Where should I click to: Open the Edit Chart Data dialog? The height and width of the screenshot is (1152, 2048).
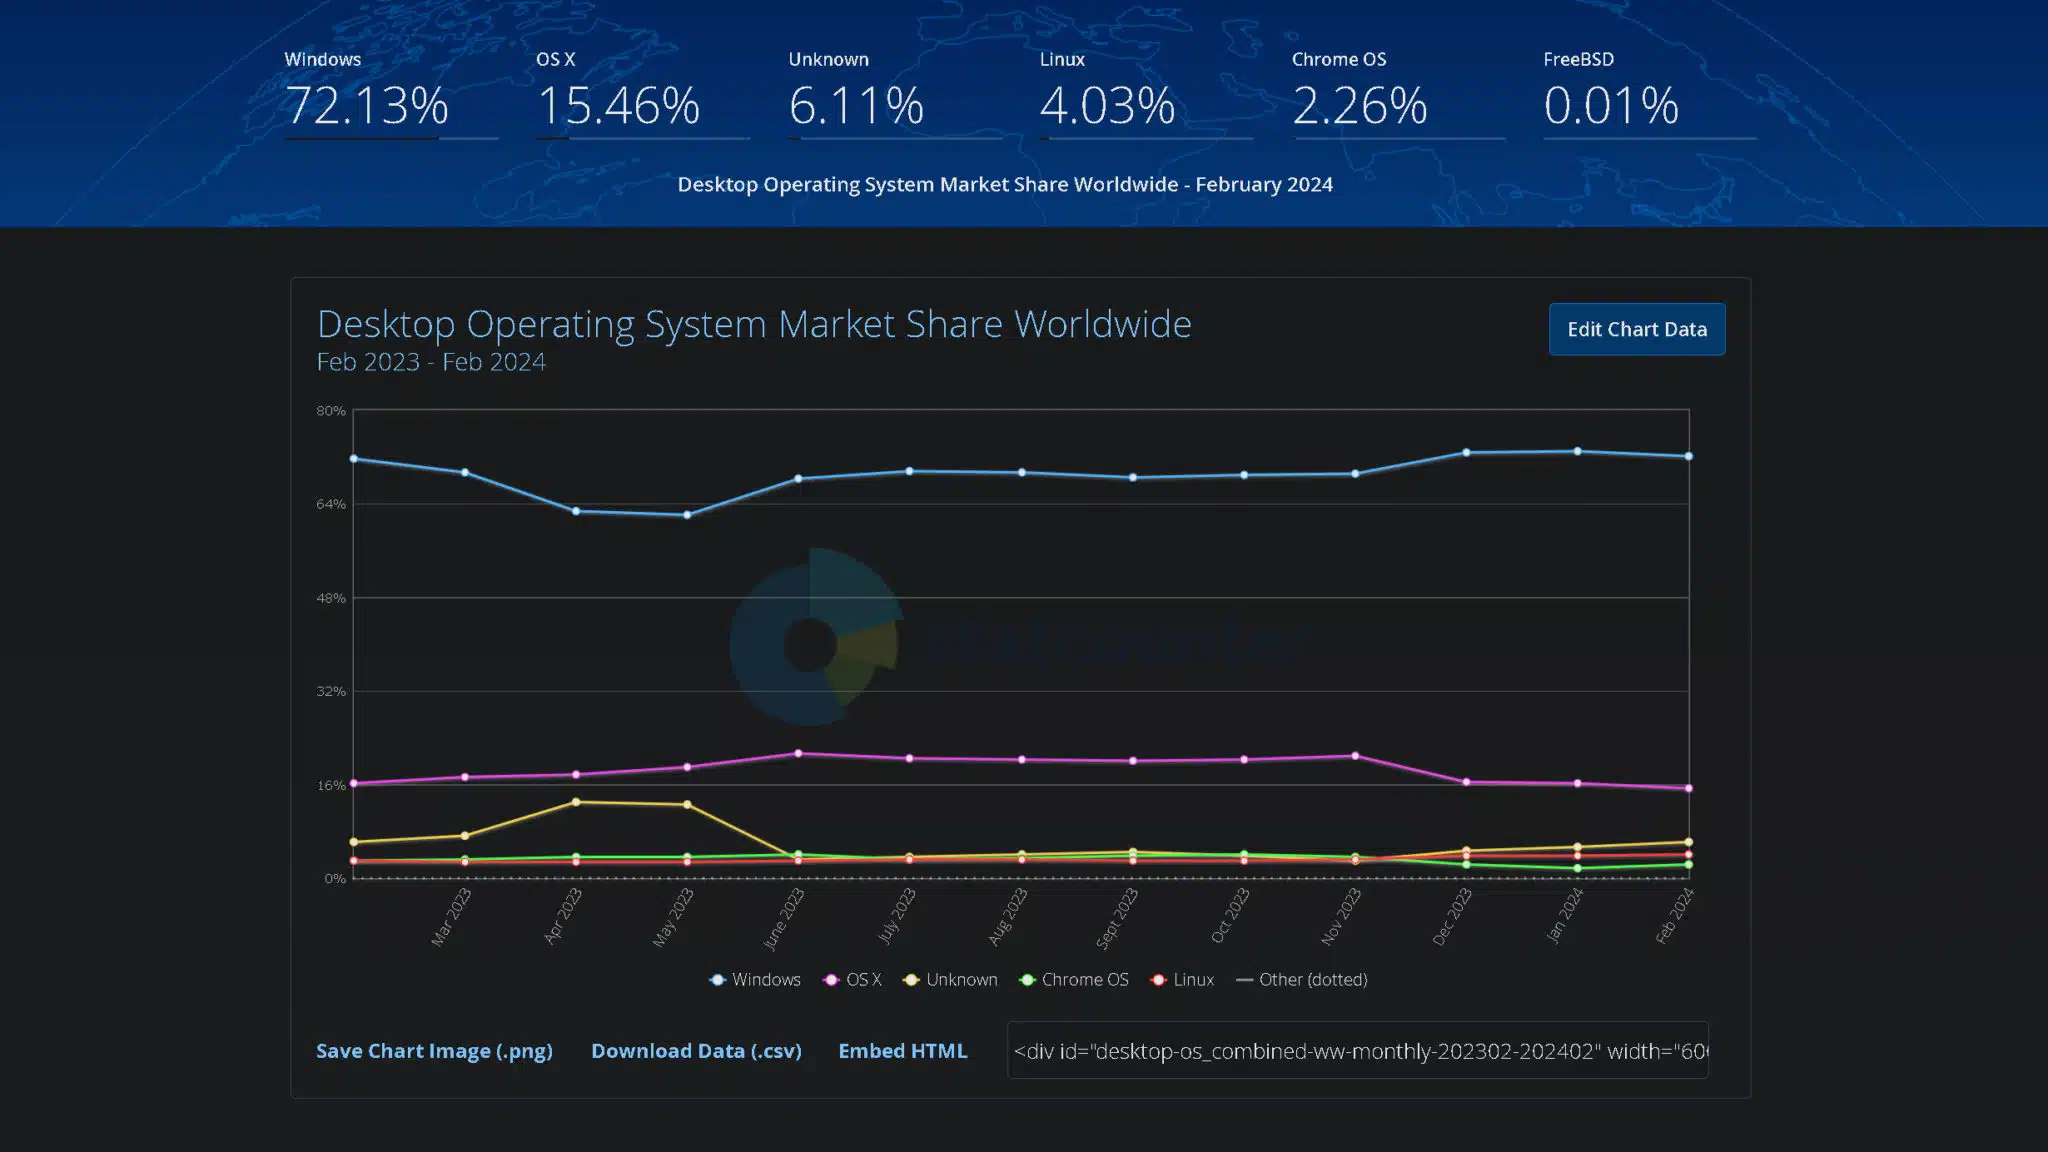coord(1637,329)
